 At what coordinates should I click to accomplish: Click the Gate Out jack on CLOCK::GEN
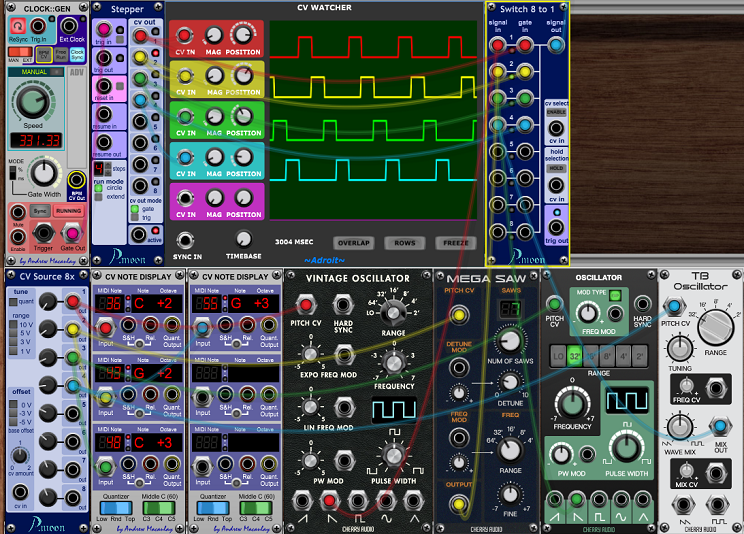pos(72,233)
